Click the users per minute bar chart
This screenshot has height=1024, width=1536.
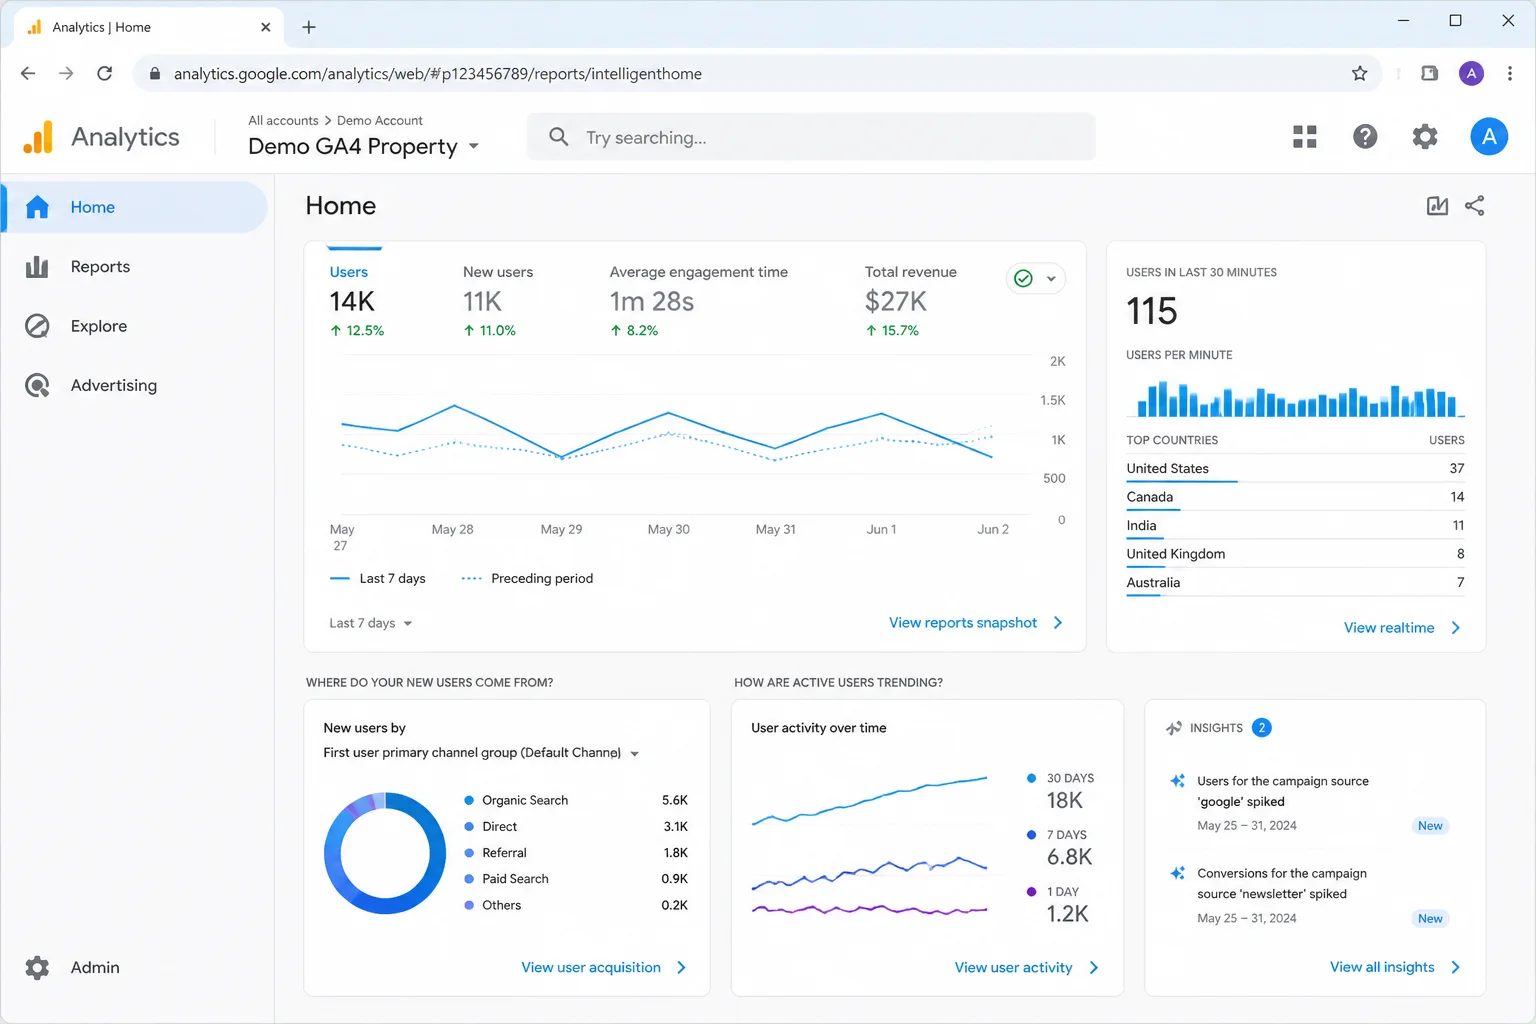[1296, 398]
